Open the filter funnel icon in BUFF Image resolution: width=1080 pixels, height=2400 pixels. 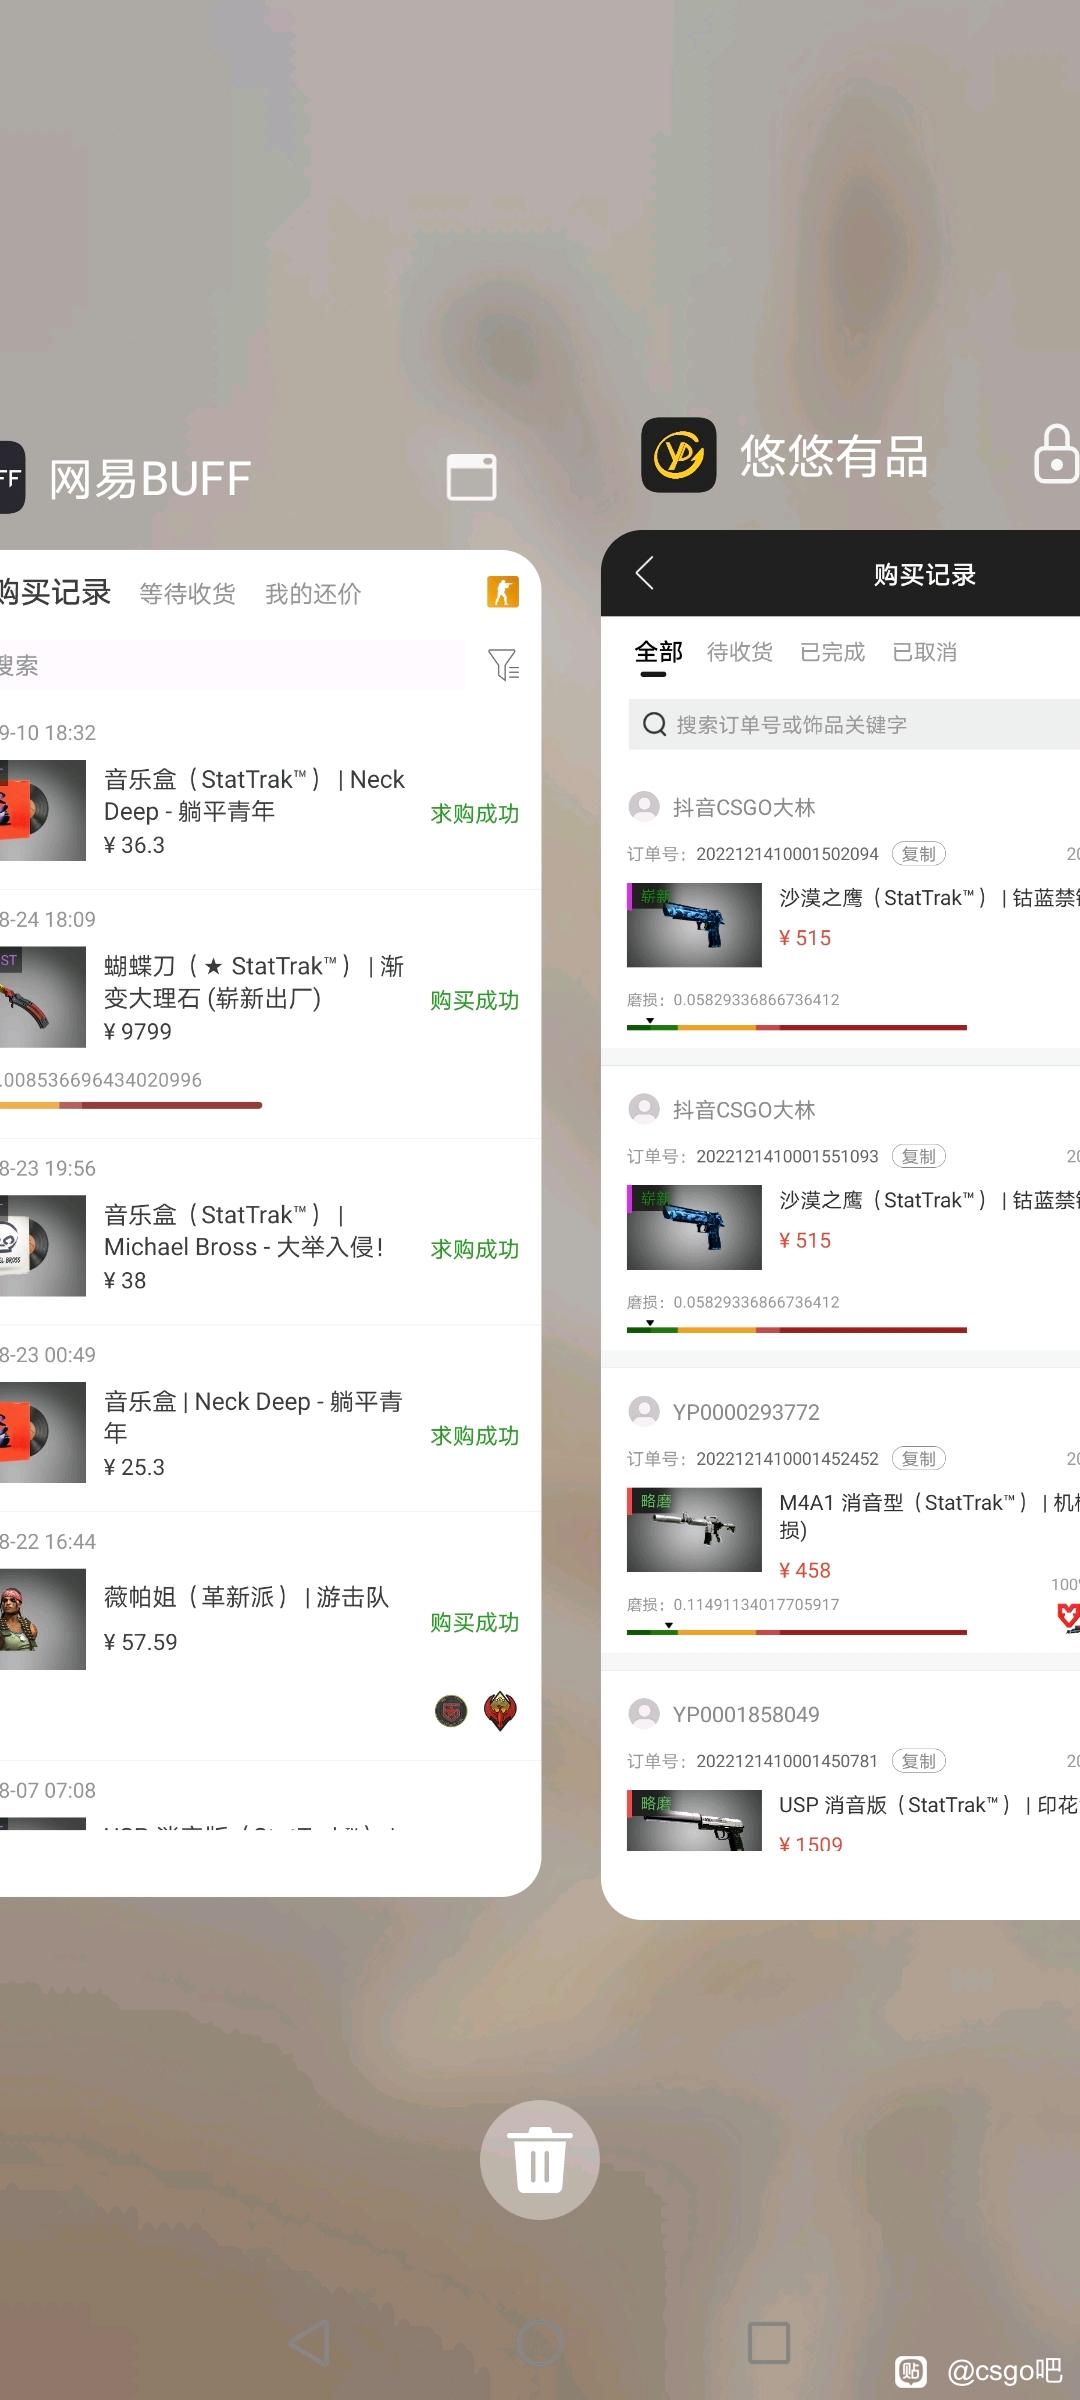[x=504, y=665]
